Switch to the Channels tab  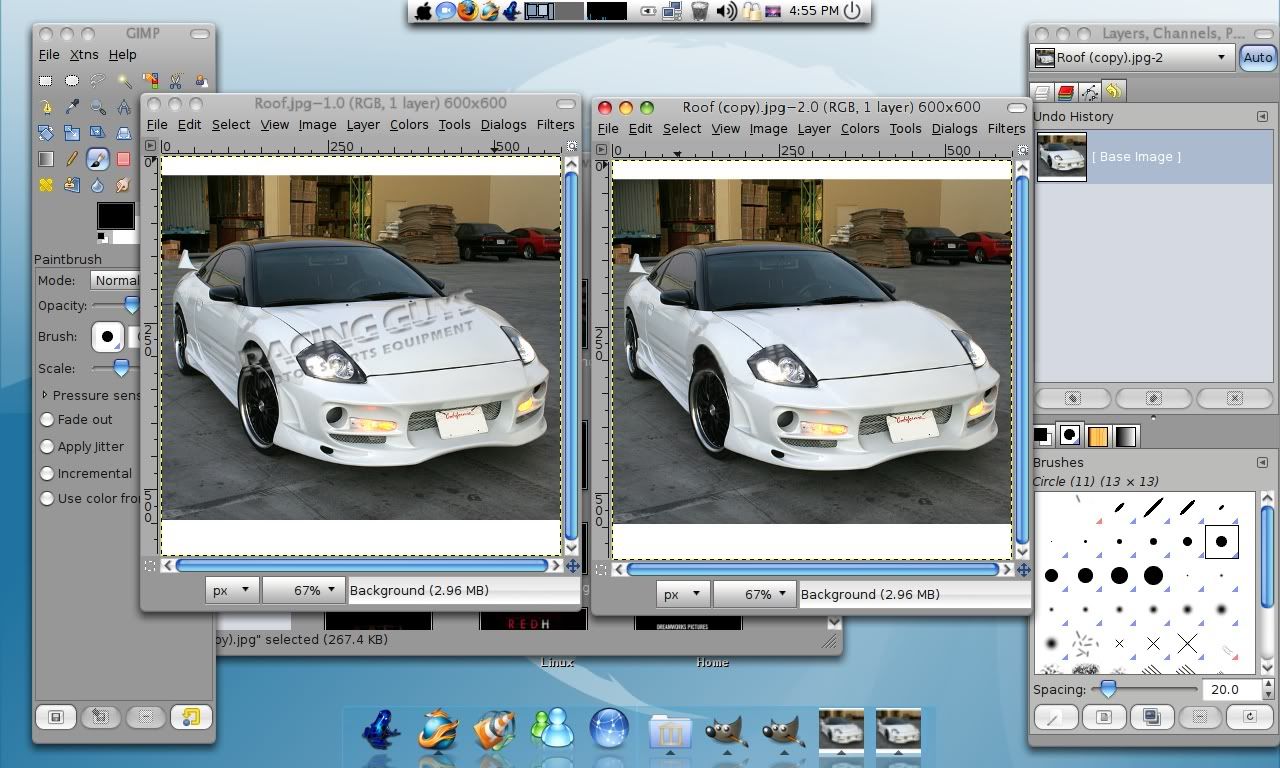(x=1066, y=92)
